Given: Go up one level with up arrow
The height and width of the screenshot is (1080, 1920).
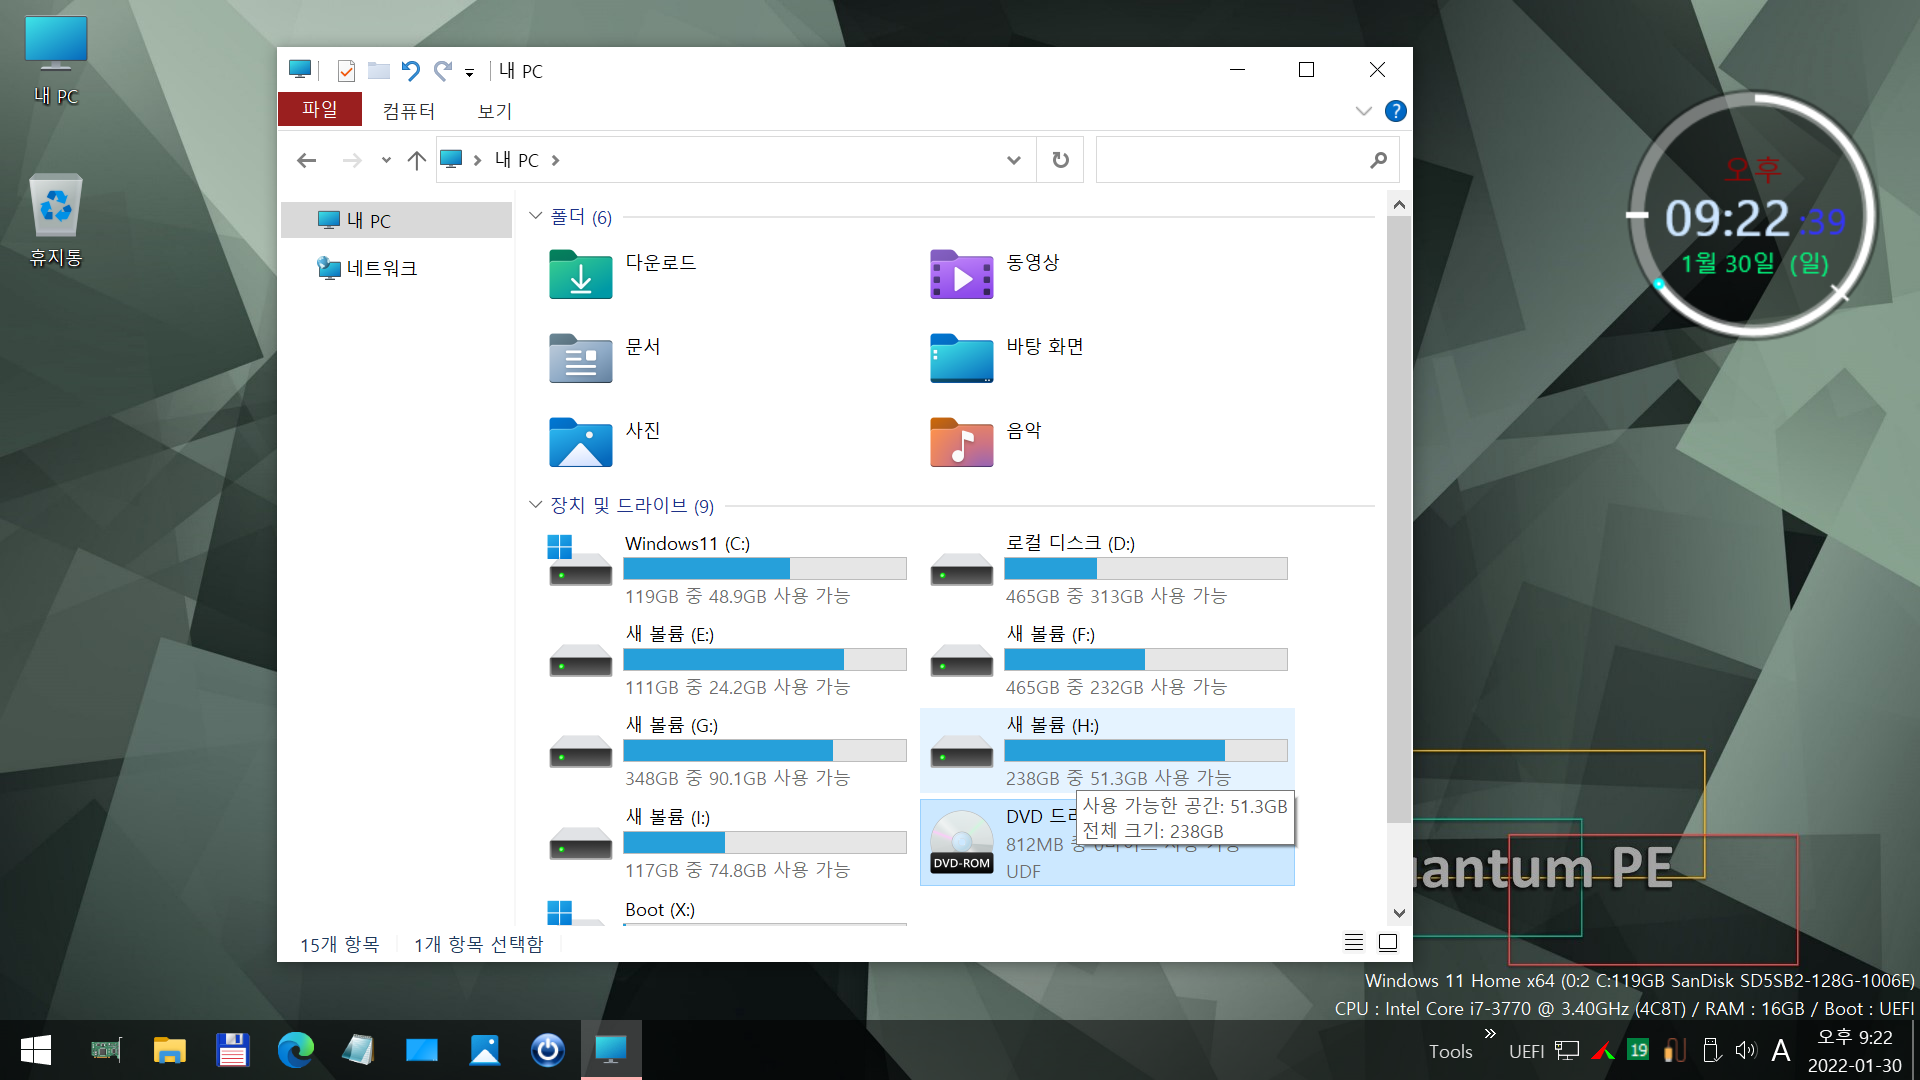Looking at the screenshot, I should click(417, 160).
